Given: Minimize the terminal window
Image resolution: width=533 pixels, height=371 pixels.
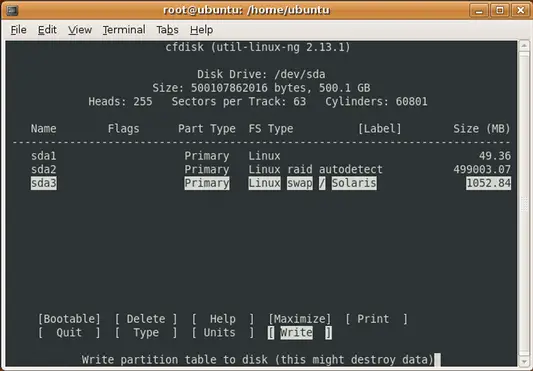Looking at the screenshot, I should [x=479, y=10].
